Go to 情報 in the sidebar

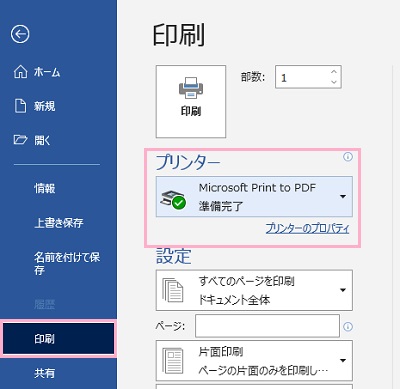[45, 188]
